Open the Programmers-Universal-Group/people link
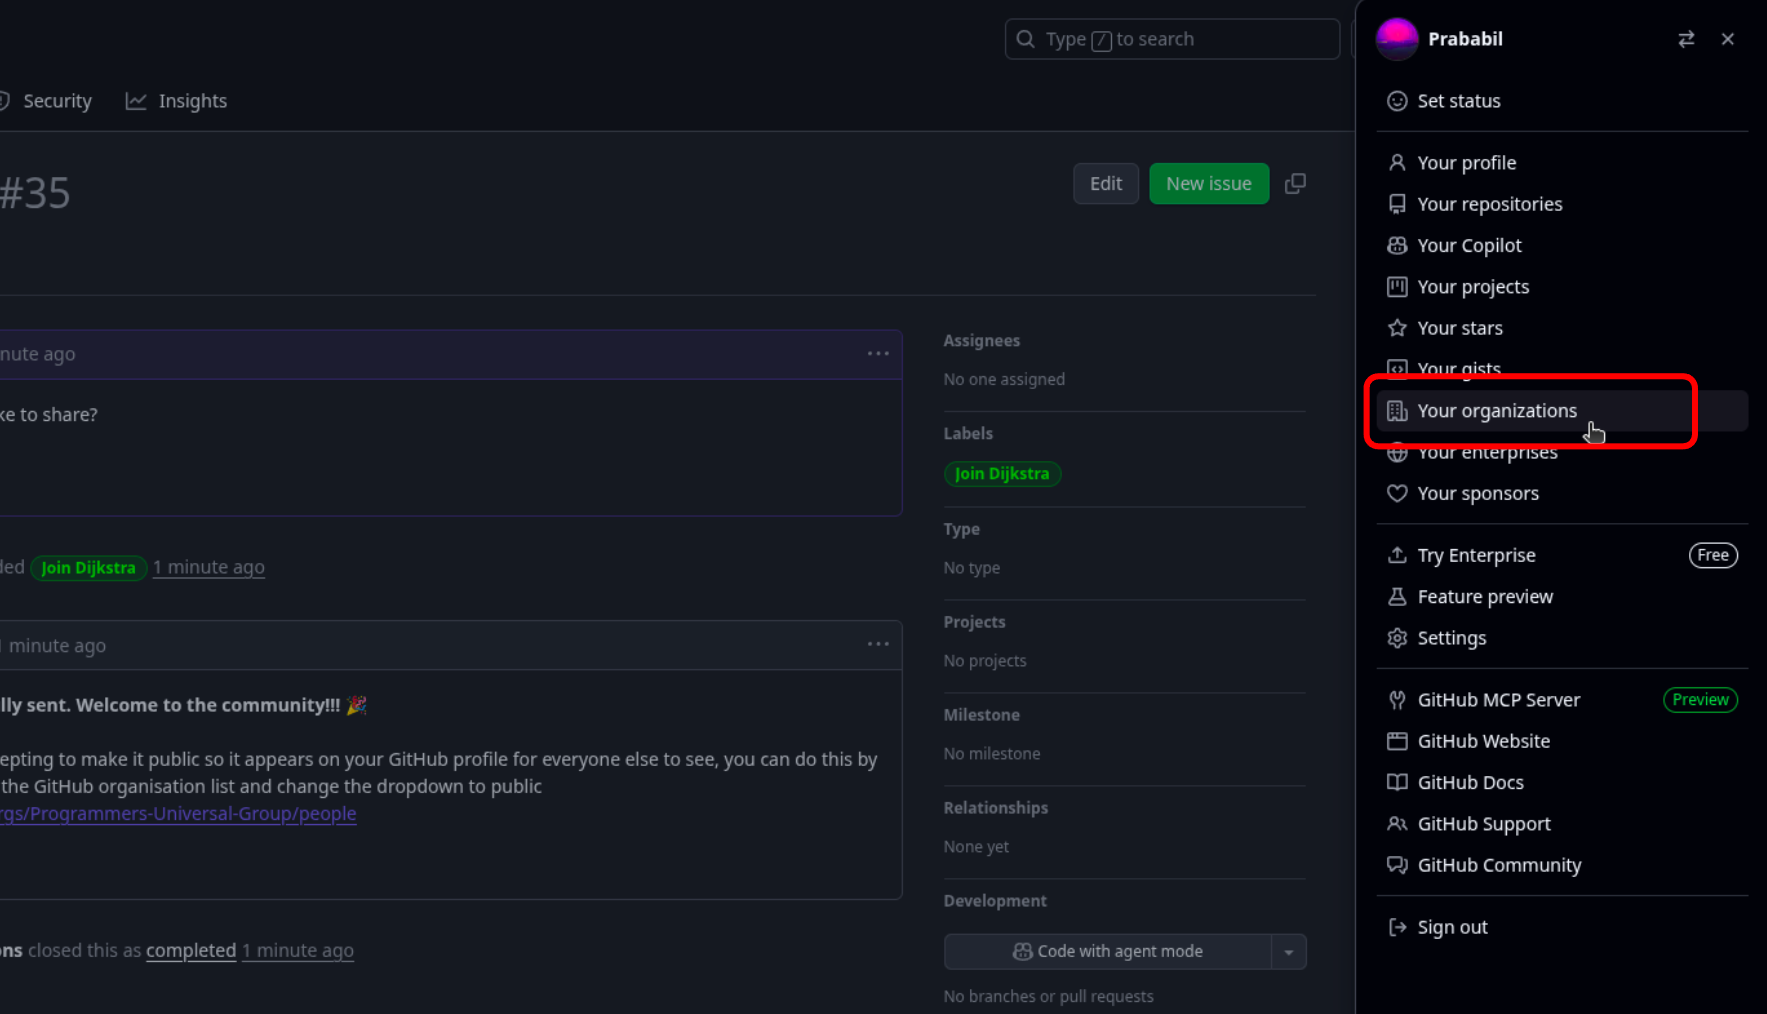Screen dimensions: 1767x1014 [178, 813]
